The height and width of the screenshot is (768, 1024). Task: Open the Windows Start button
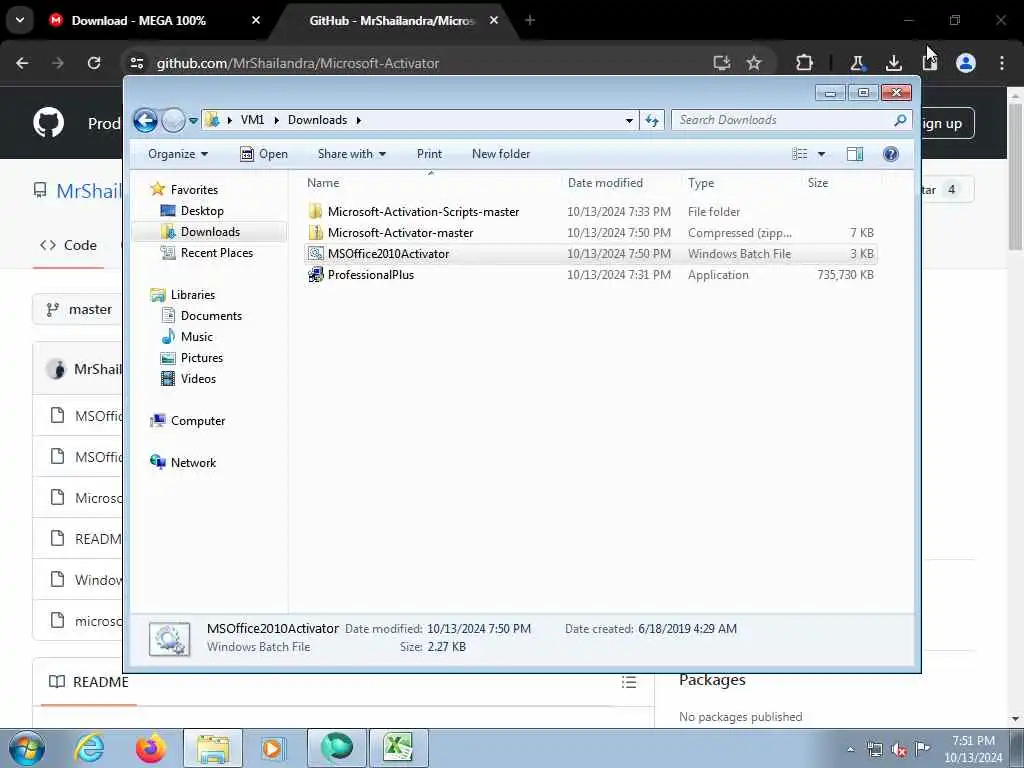point(26,748)
